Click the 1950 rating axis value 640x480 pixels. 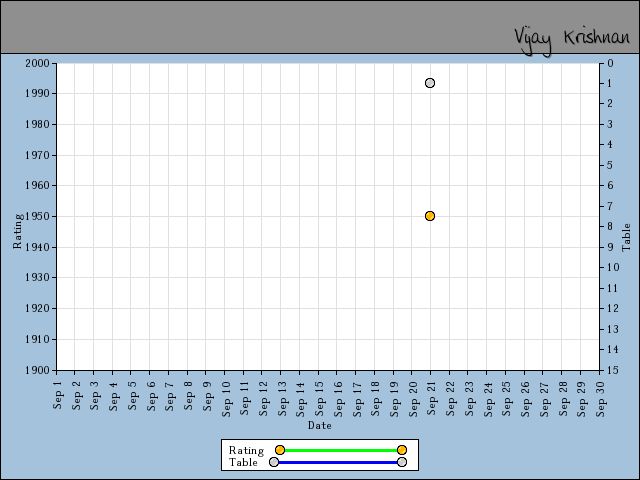coord(37,216)
